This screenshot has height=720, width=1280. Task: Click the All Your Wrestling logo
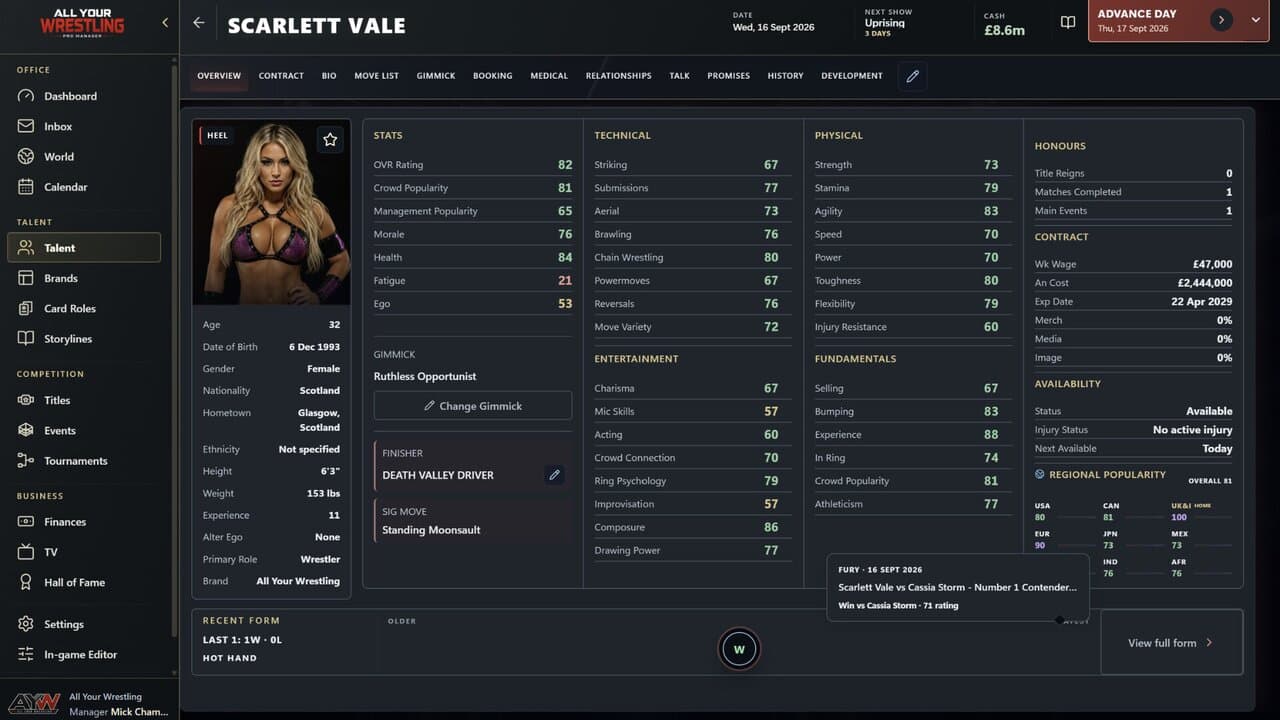82,22
